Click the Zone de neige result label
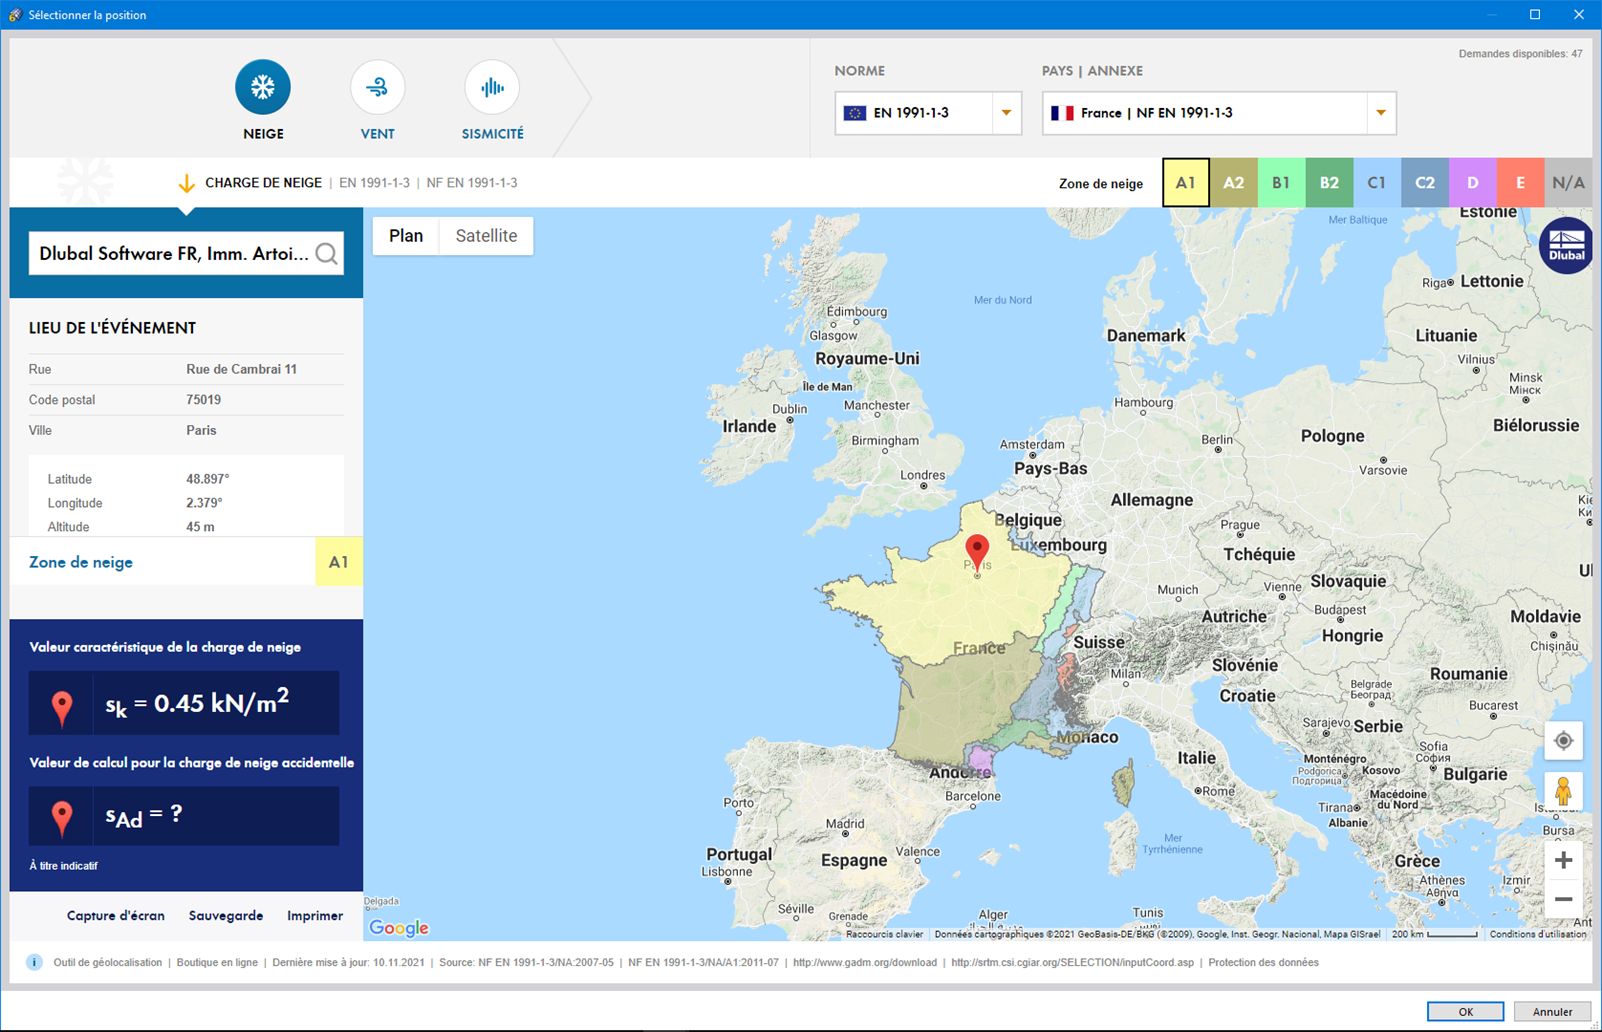The width and height of the screenshot is (1602, 1032). (x=81, y=562)
